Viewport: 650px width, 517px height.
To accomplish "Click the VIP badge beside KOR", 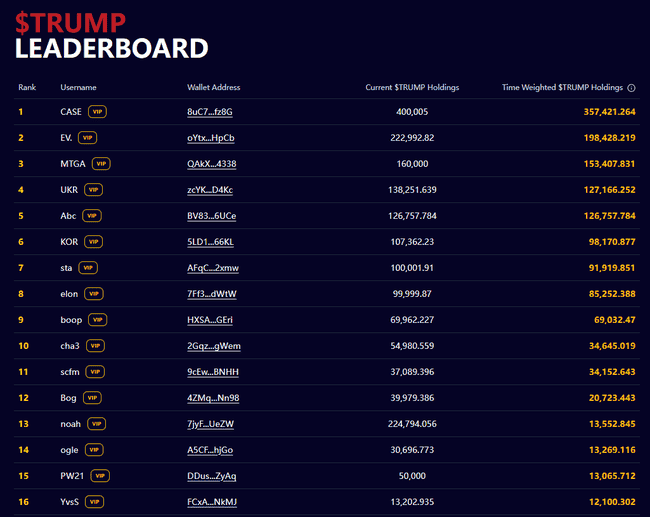I will pos(94,241).
